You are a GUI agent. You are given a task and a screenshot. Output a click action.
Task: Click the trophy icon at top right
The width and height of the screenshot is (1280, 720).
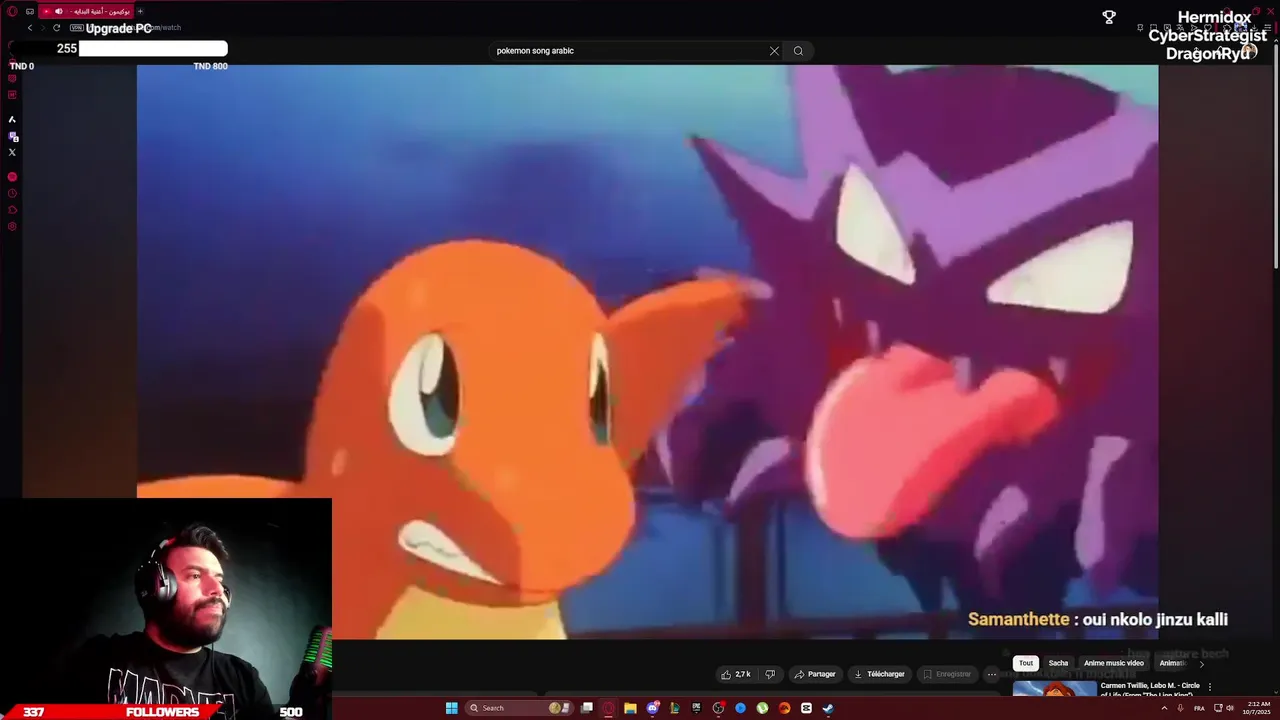pyautogui.click(x=1109, y=17)
